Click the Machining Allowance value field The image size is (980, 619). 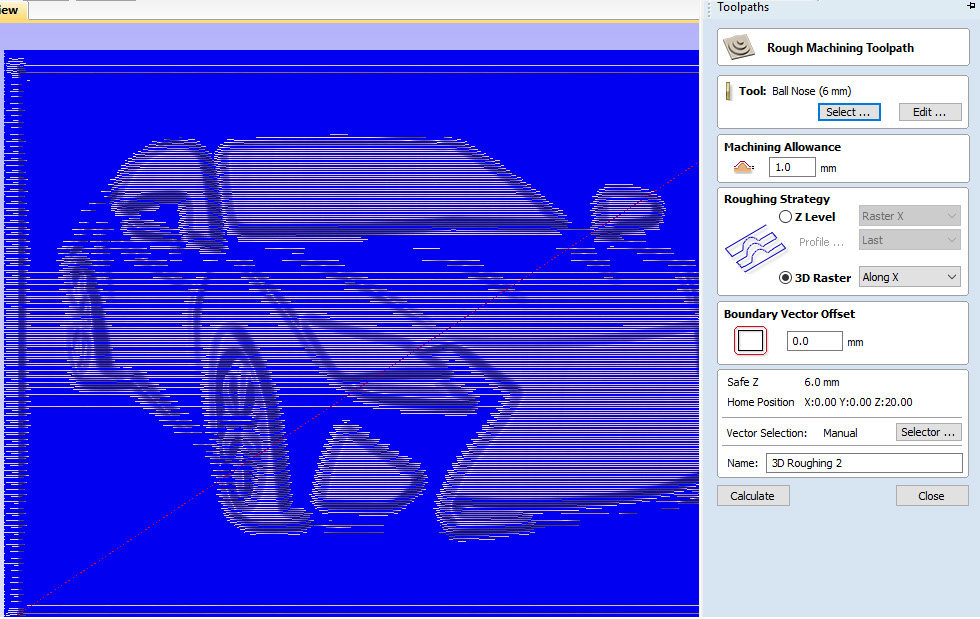click(792, 168)
